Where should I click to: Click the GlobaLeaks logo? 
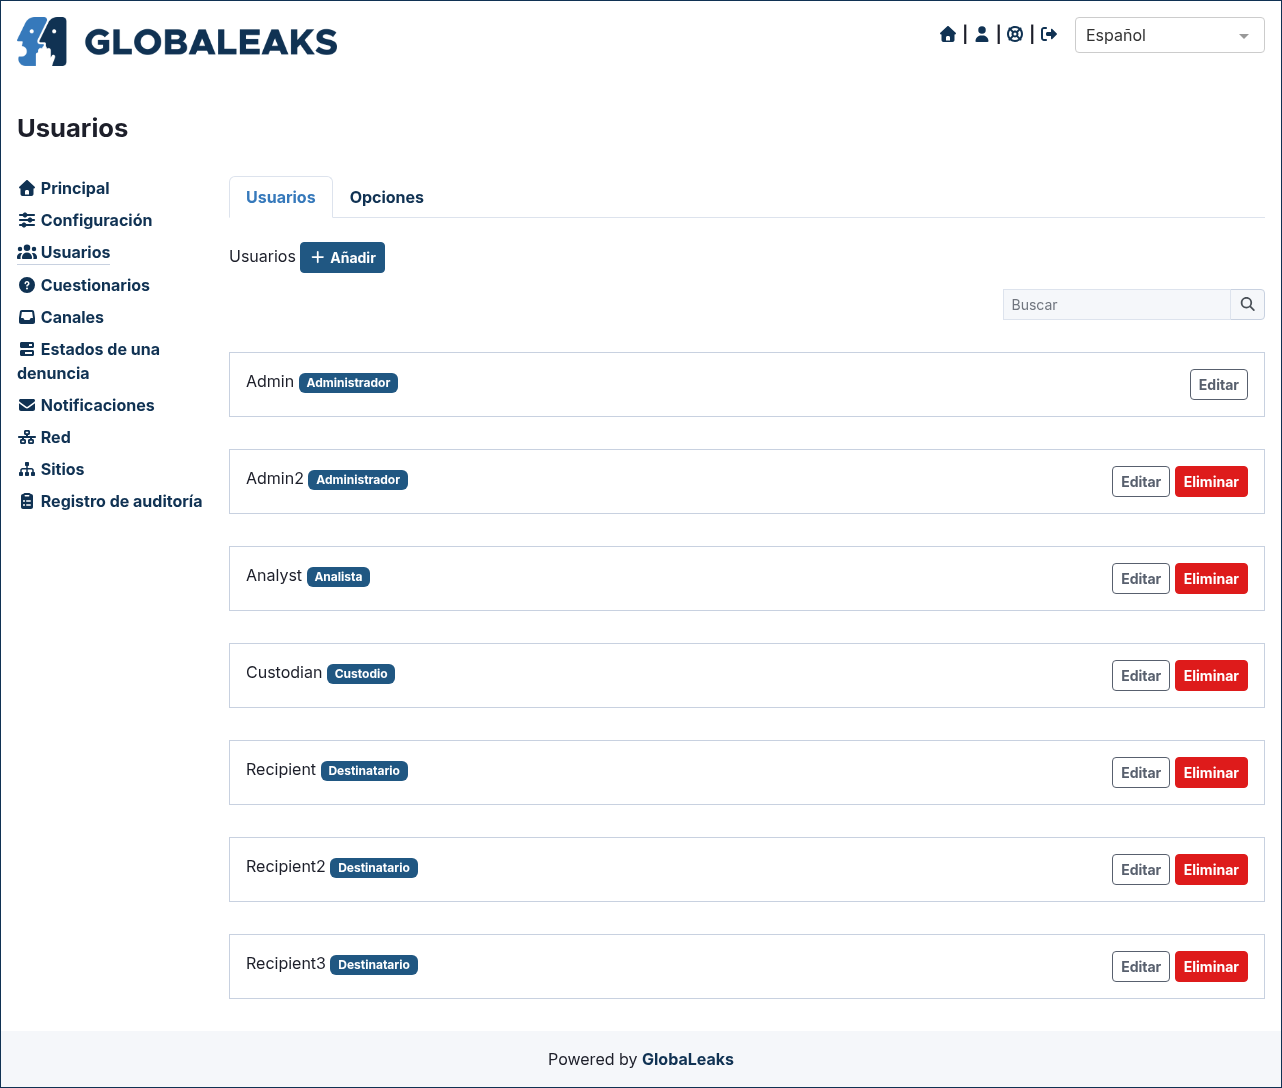pos(177,41)
